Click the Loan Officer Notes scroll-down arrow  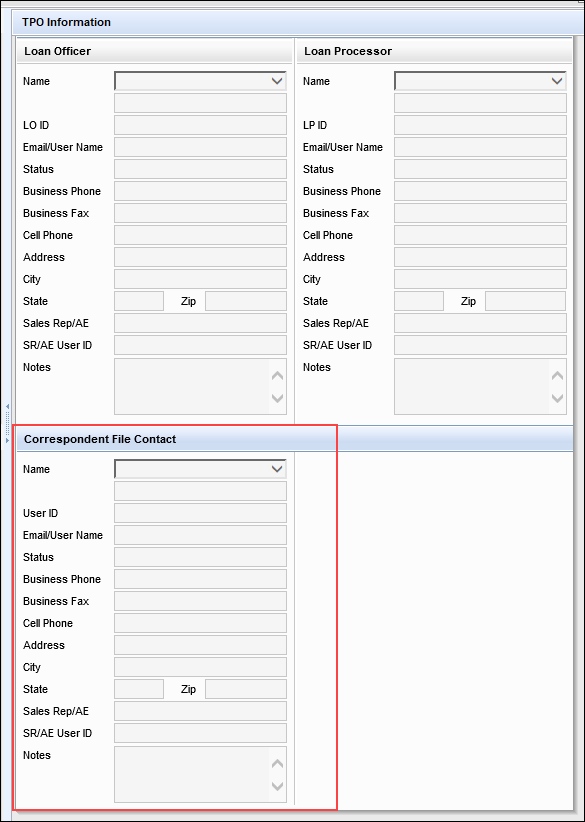(x=278, y=398)
